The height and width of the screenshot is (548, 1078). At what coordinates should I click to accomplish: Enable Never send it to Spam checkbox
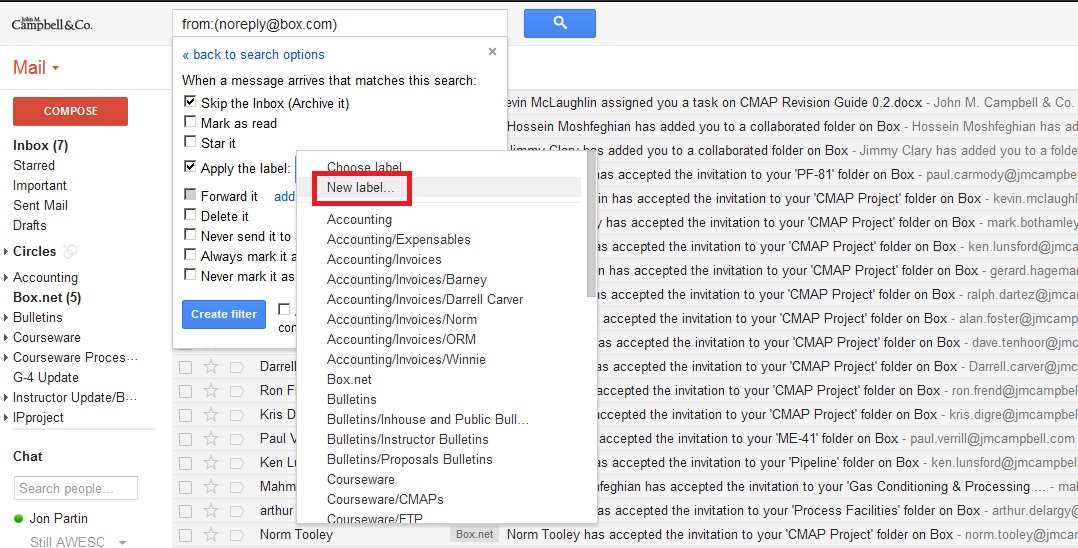[x=190, y=234]
